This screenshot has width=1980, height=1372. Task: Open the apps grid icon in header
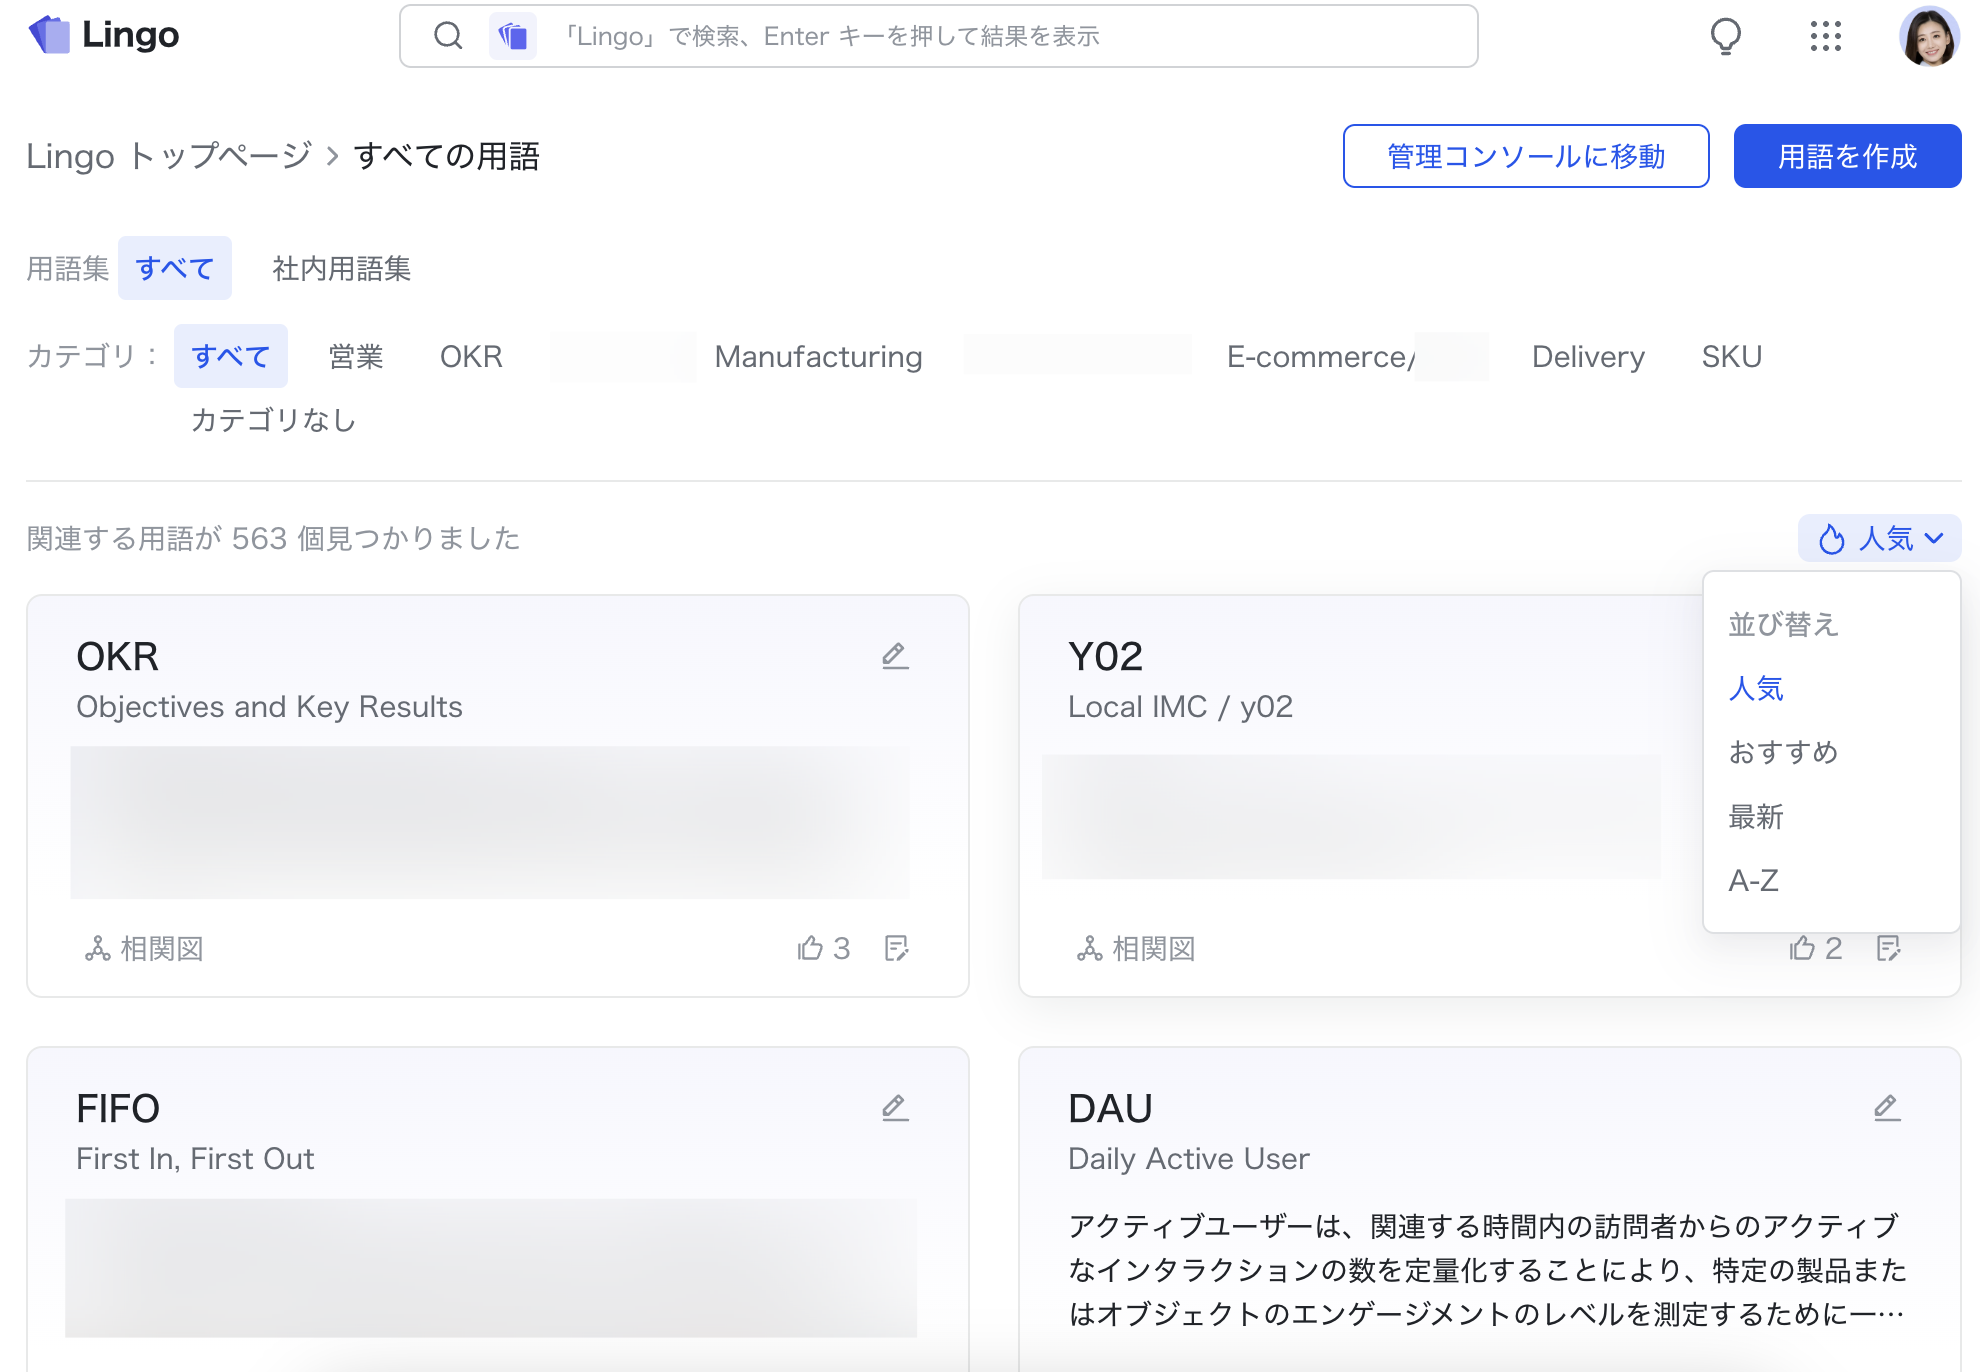[1825, 37]
